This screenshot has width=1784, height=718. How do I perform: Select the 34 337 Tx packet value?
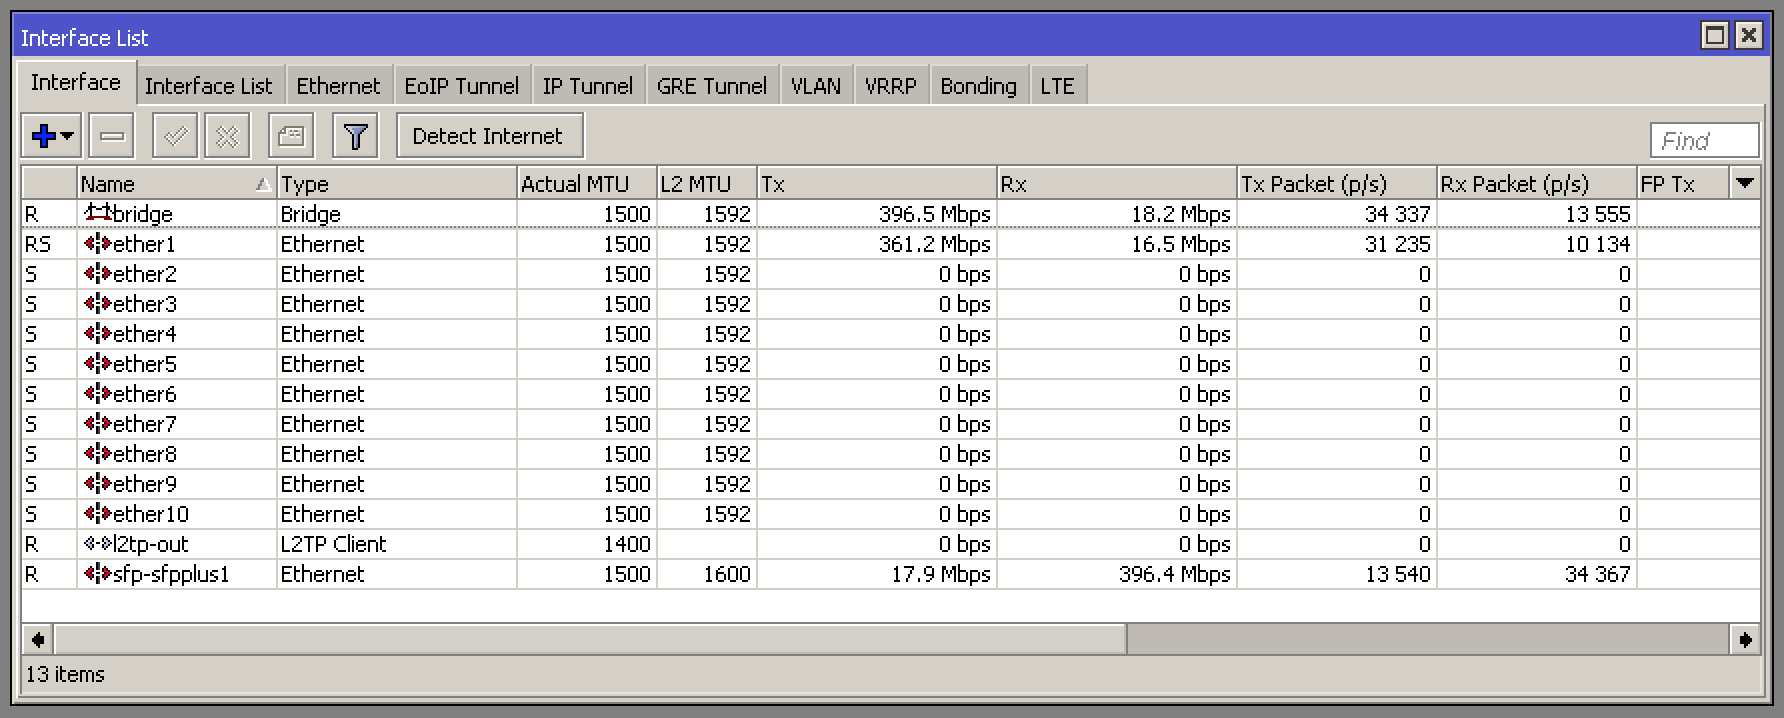[x=1397, y=214]
